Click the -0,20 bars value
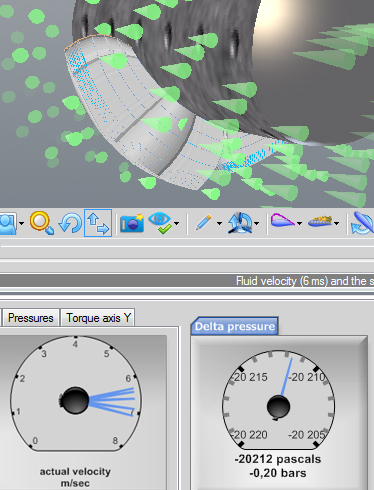374x490 pixels. (x=278, y=473)
